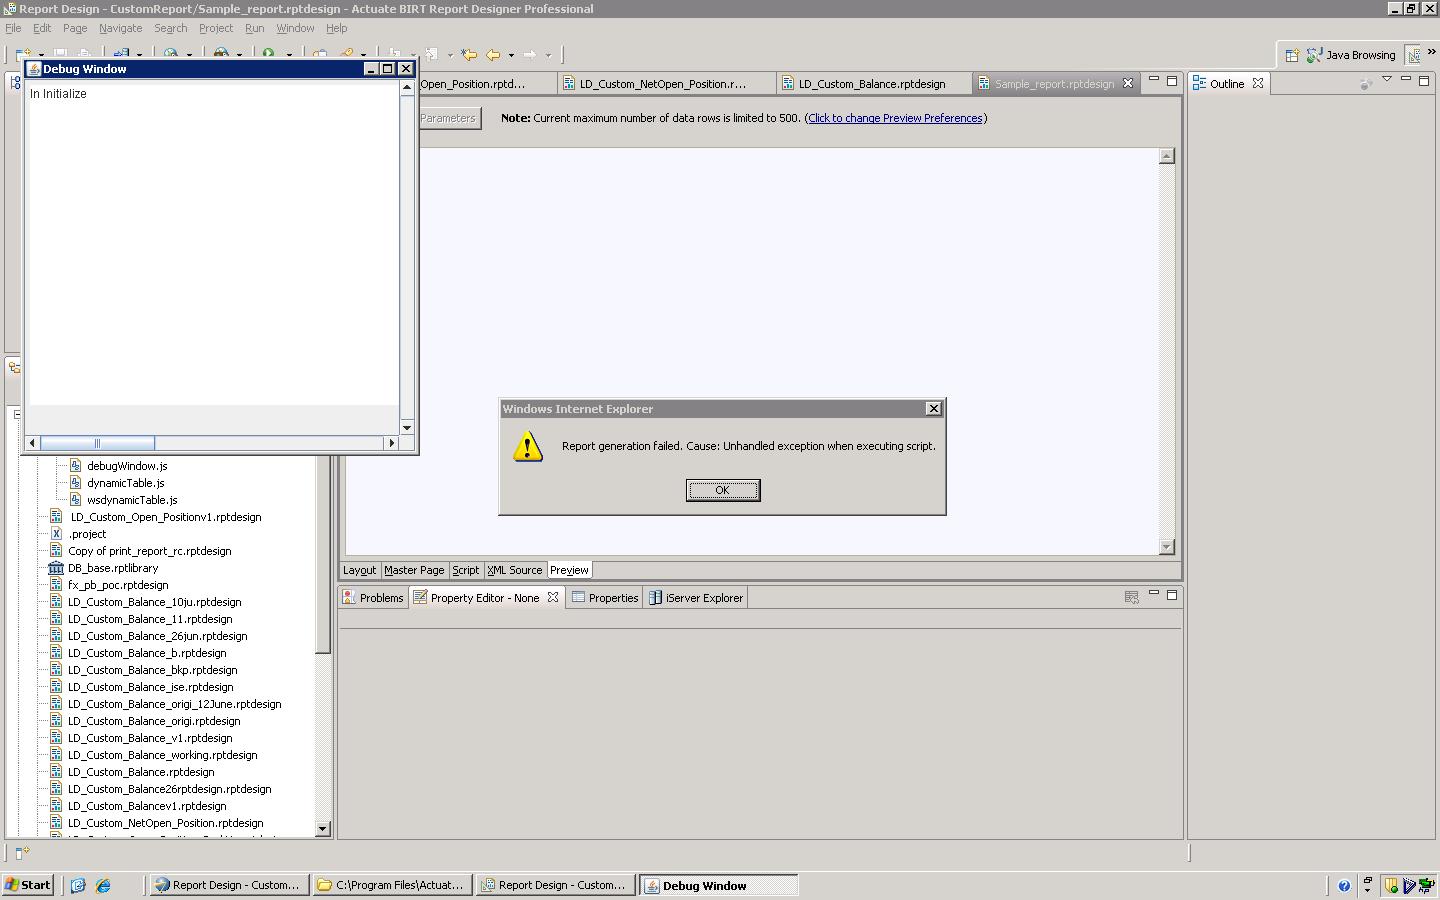Select Copy of print_report_rc.rptdesign file

149,551
